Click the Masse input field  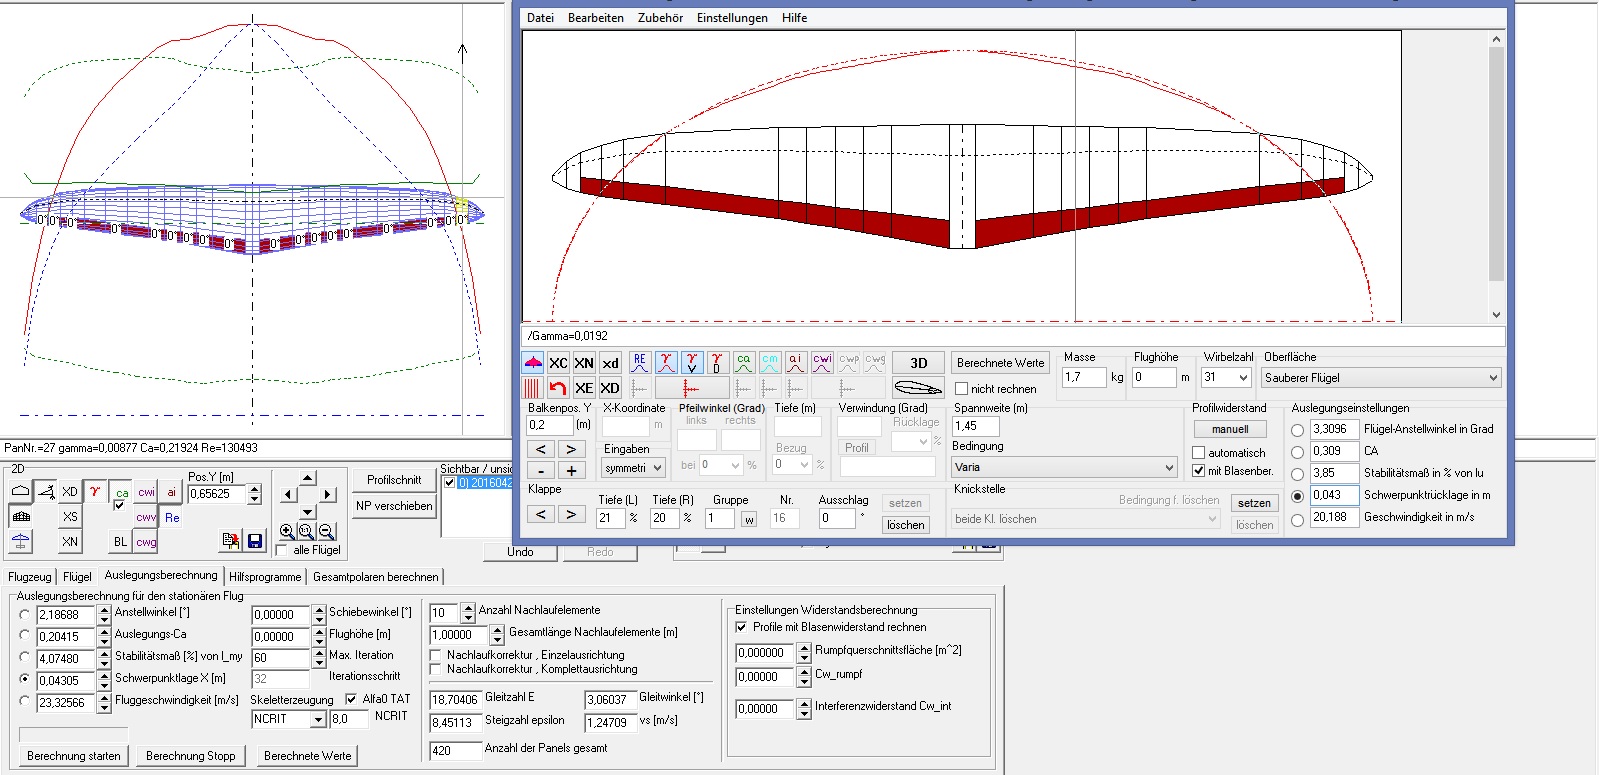[1084, 377]
